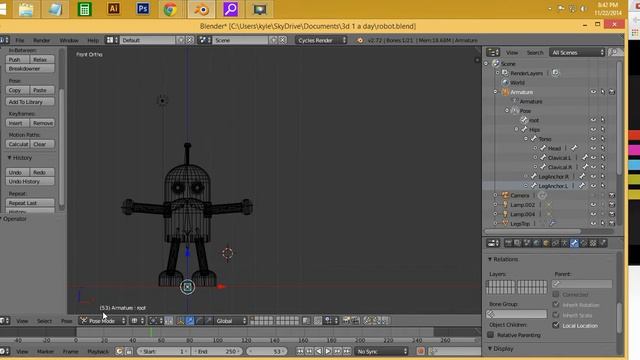
Task: Toggle visibility eye of root bone
Action: [x=593, y=120]
